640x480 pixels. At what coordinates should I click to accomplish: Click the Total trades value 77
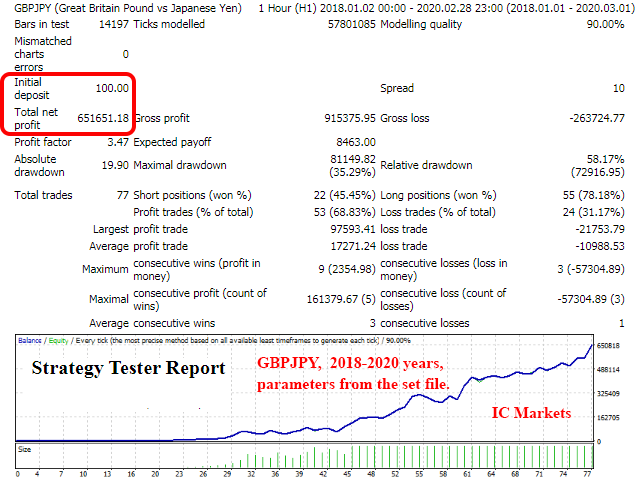120,195
